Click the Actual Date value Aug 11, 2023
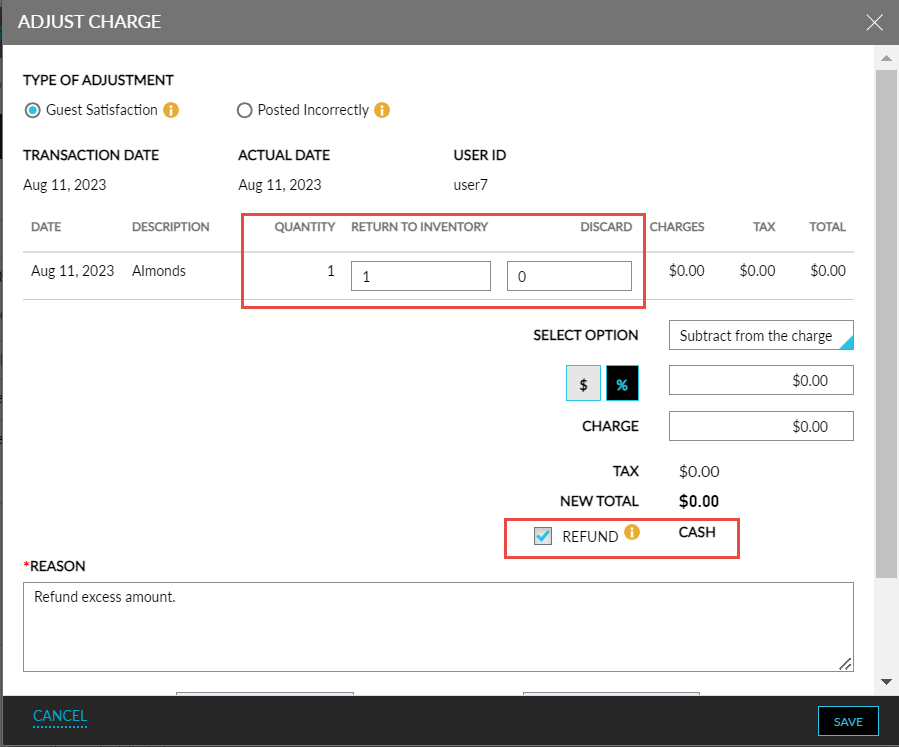 [x=279, y=185]
